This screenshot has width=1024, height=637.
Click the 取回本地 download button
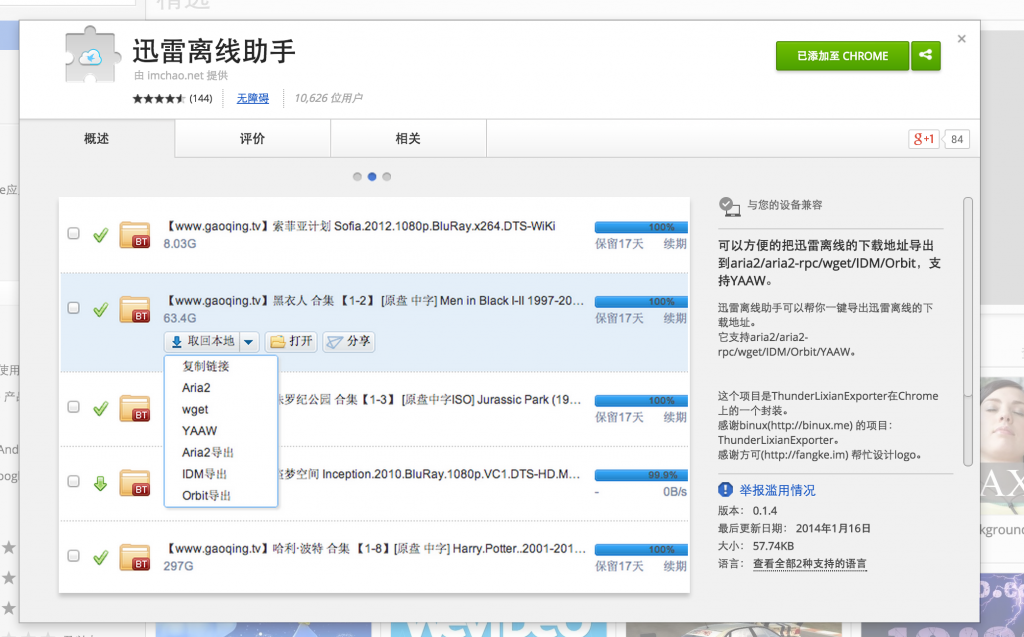202,341
